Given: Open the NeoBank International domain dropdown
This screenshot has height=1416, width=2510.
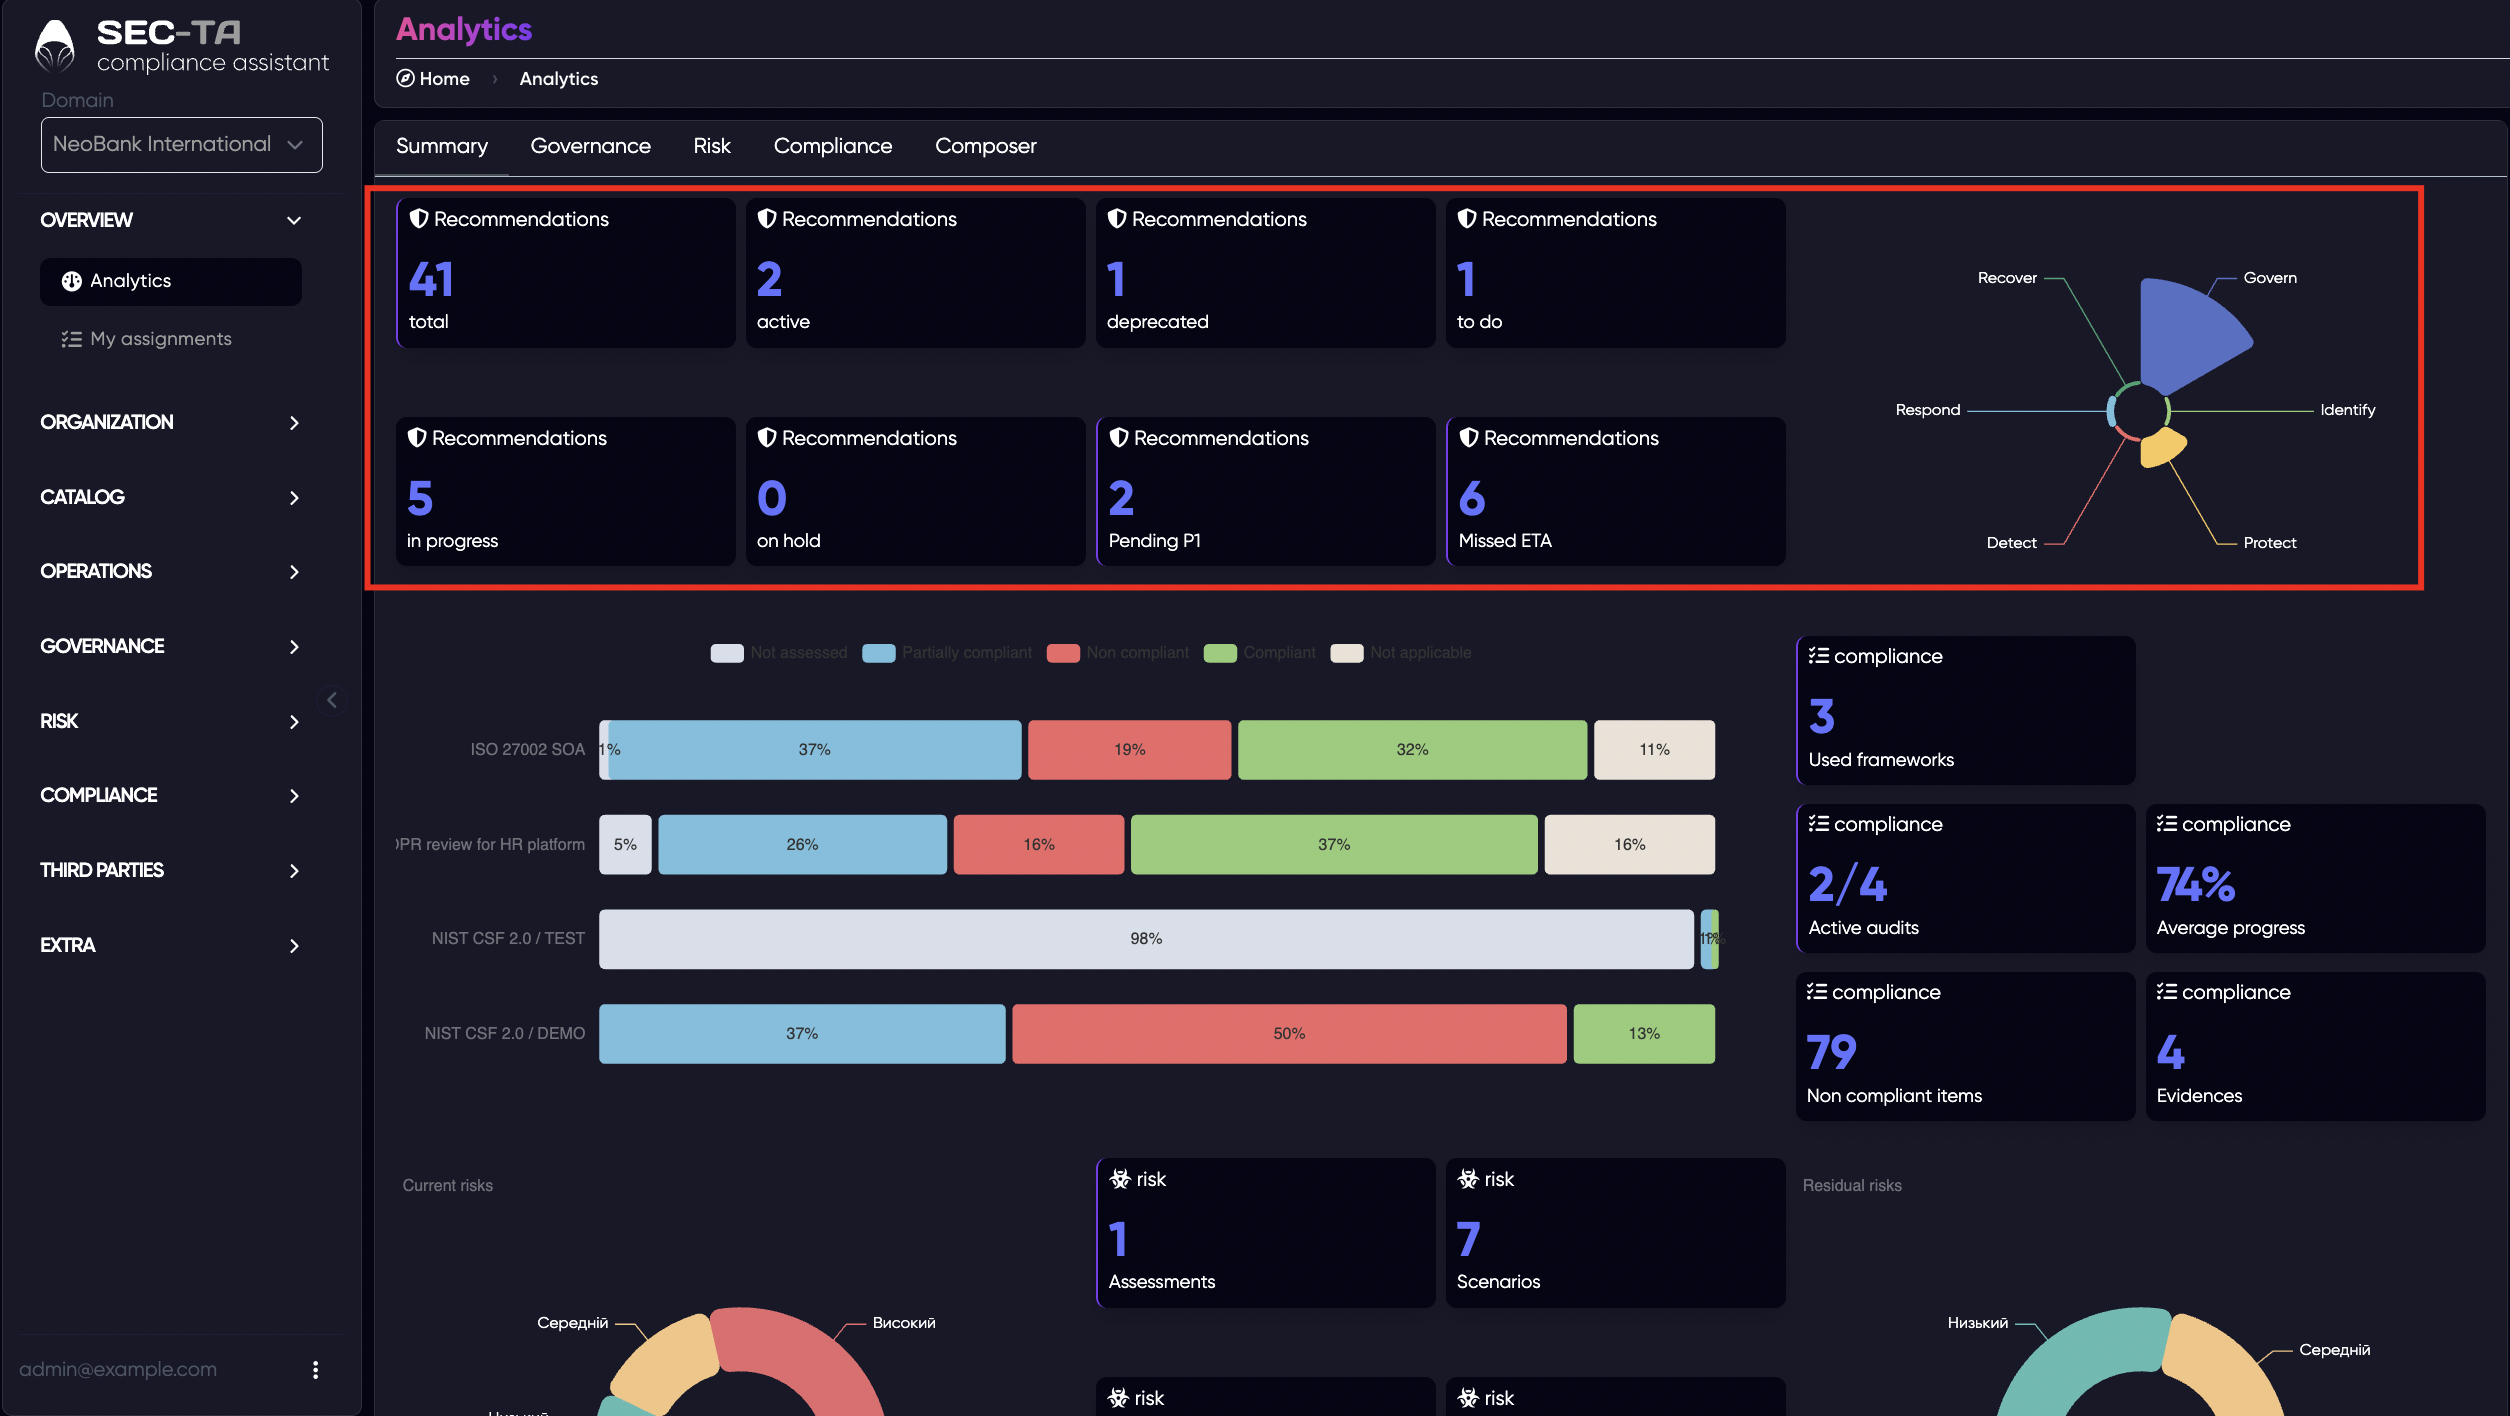Looking at the screenshot, I should (x=181, y=145).
